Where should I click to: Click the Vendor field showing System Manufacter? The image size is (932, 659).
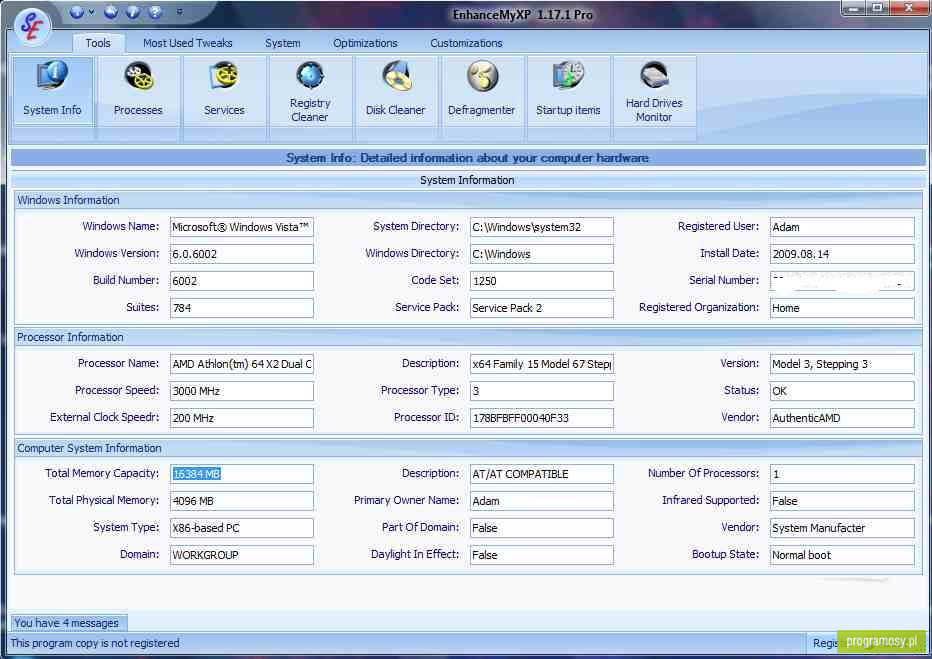tap(842, 528)
